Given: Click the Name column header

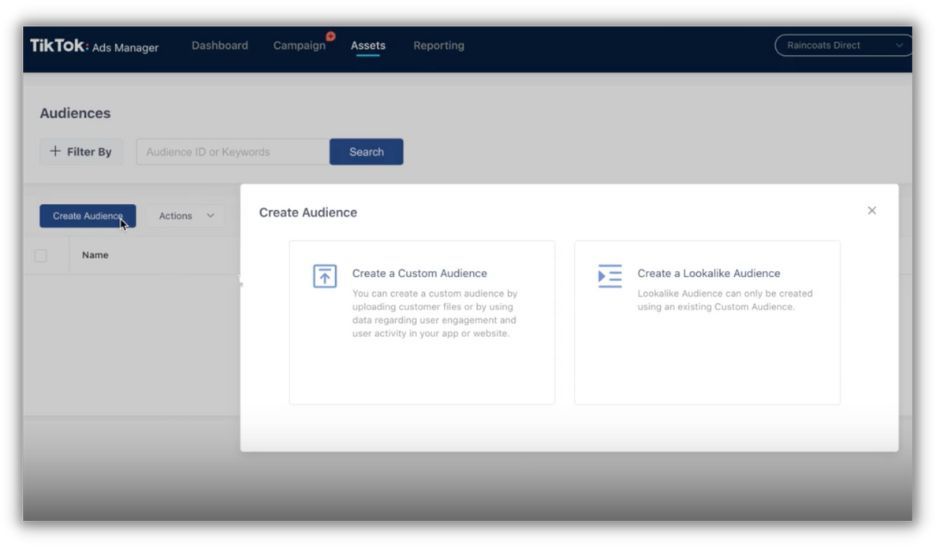Looking at the screenshot, I should pyautogui.click(x=95, y=256).
